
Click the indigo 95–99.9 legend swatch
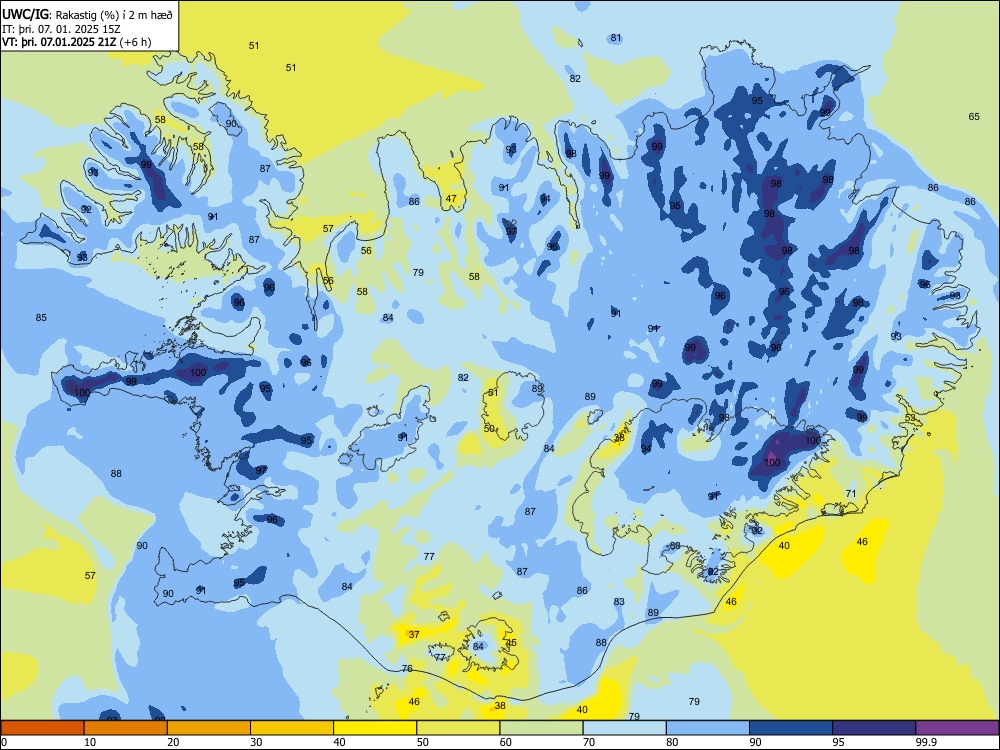tap(874, 728)
